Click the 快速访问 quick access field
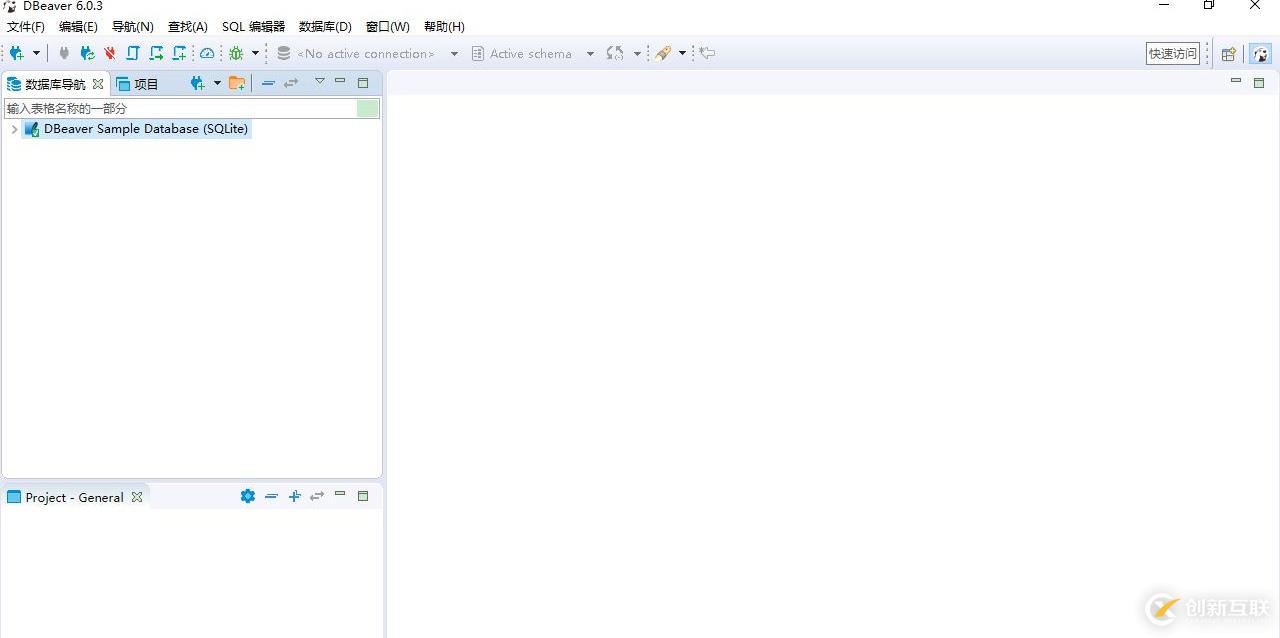 1173,53
